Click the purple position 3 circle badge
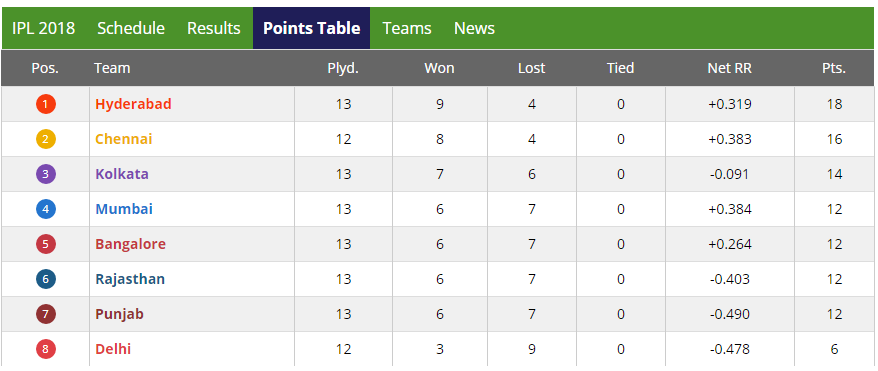The height and width of the screenshot is (371, 878). [45, 174]
